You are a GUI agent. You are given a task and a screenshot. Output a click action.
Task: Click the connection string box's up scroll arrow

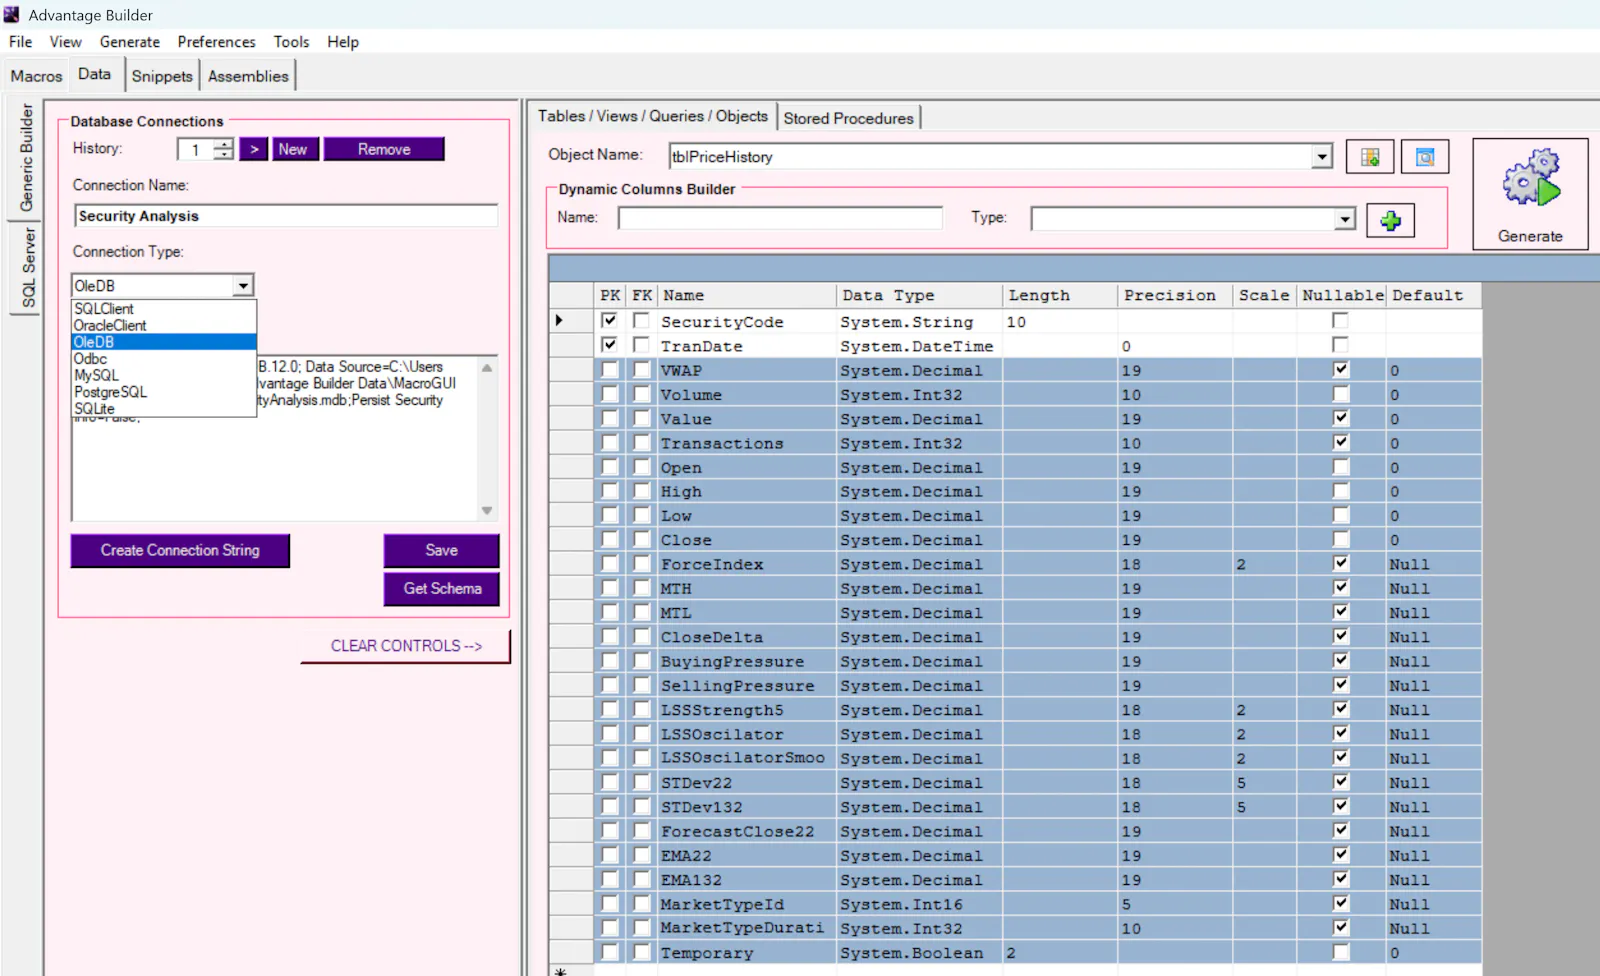pos(487,368)
